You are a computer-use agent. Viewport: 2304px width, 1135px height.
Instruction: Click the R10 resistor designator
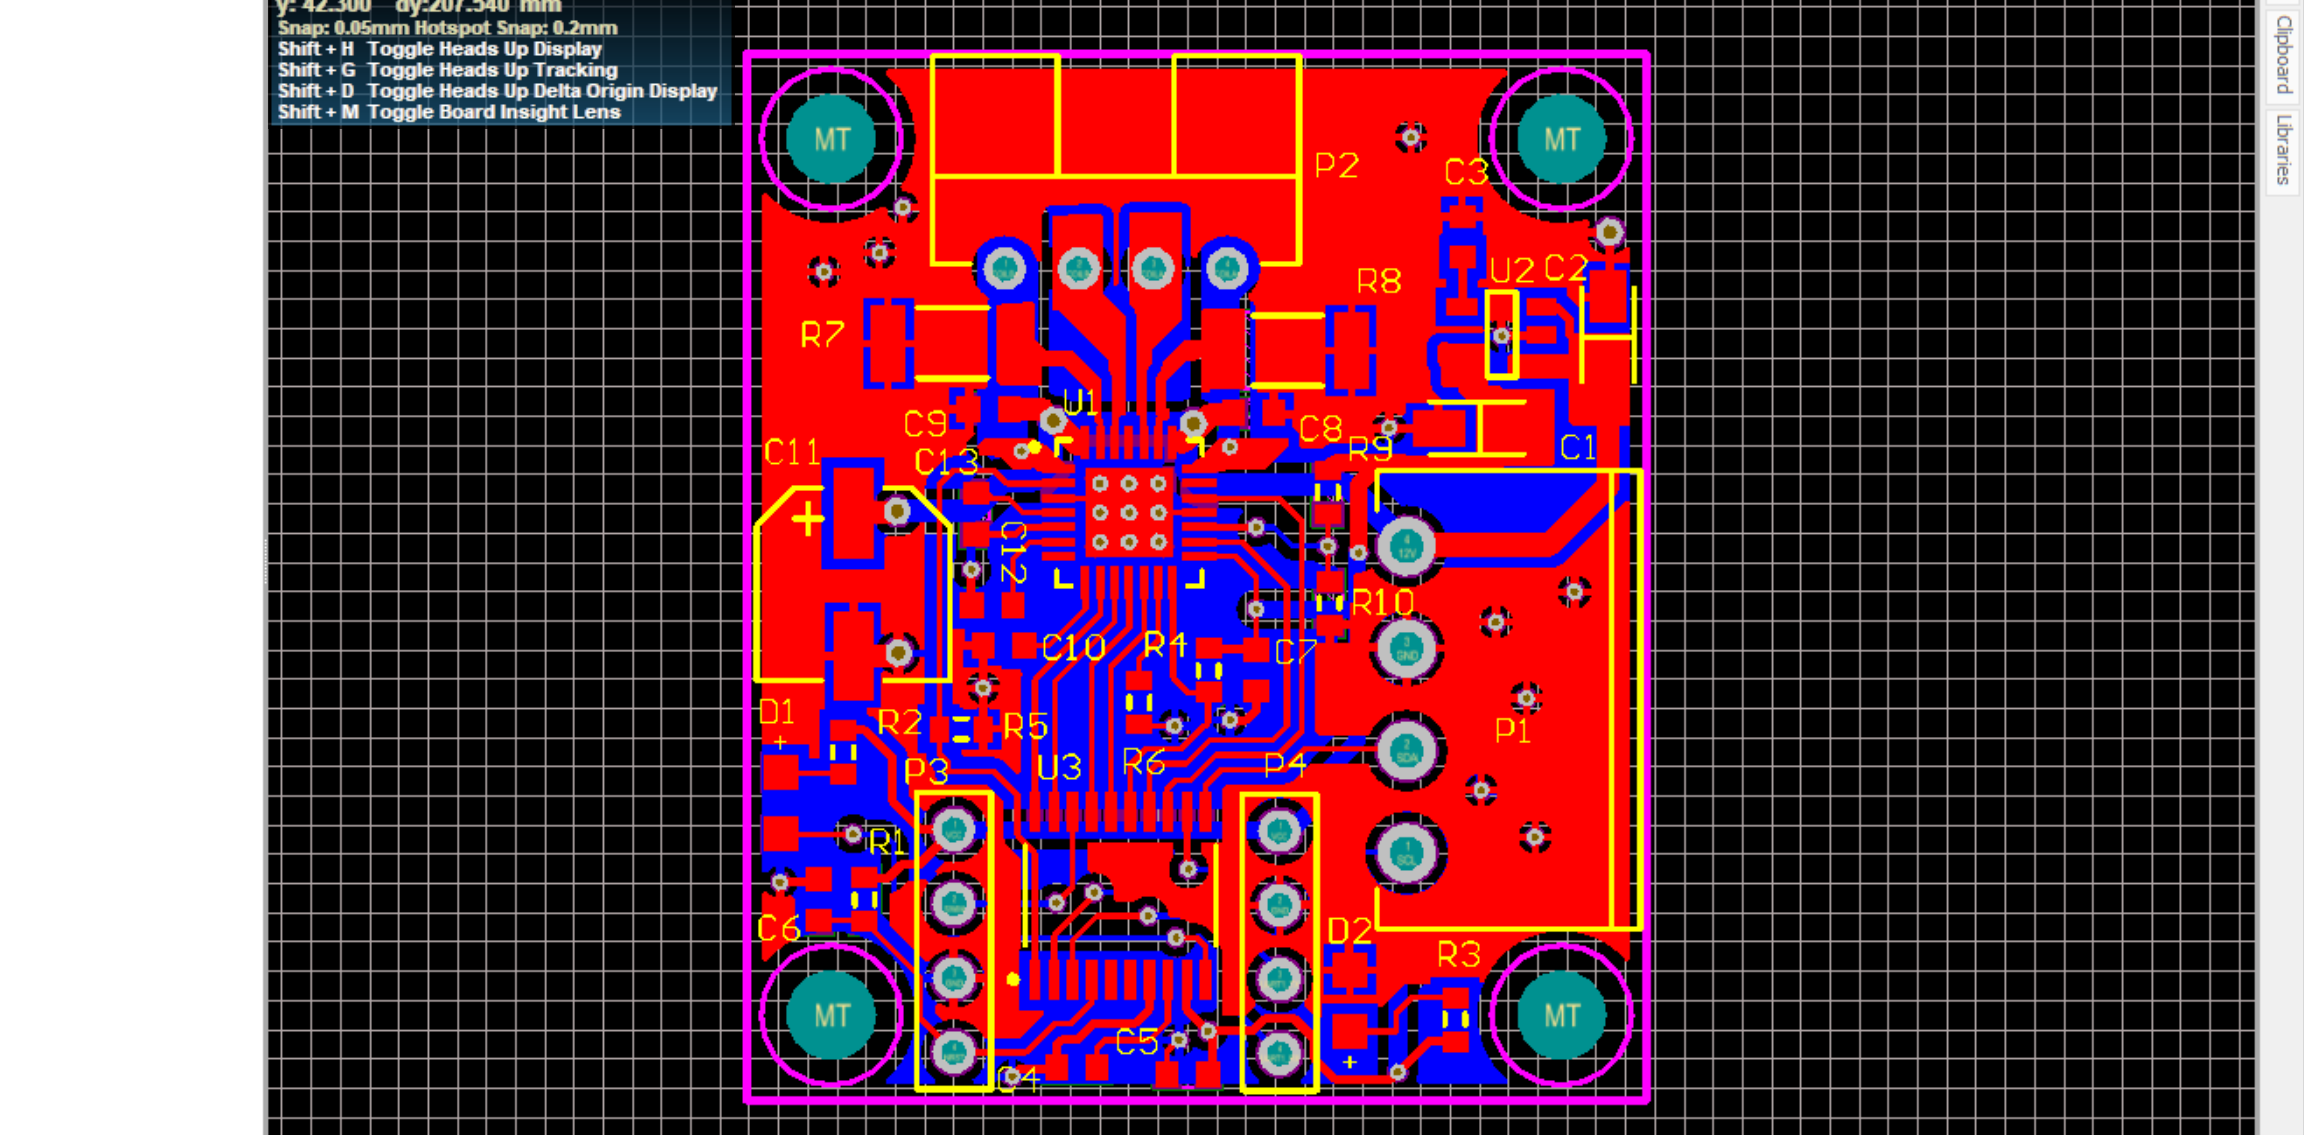tap(1382, 603)
